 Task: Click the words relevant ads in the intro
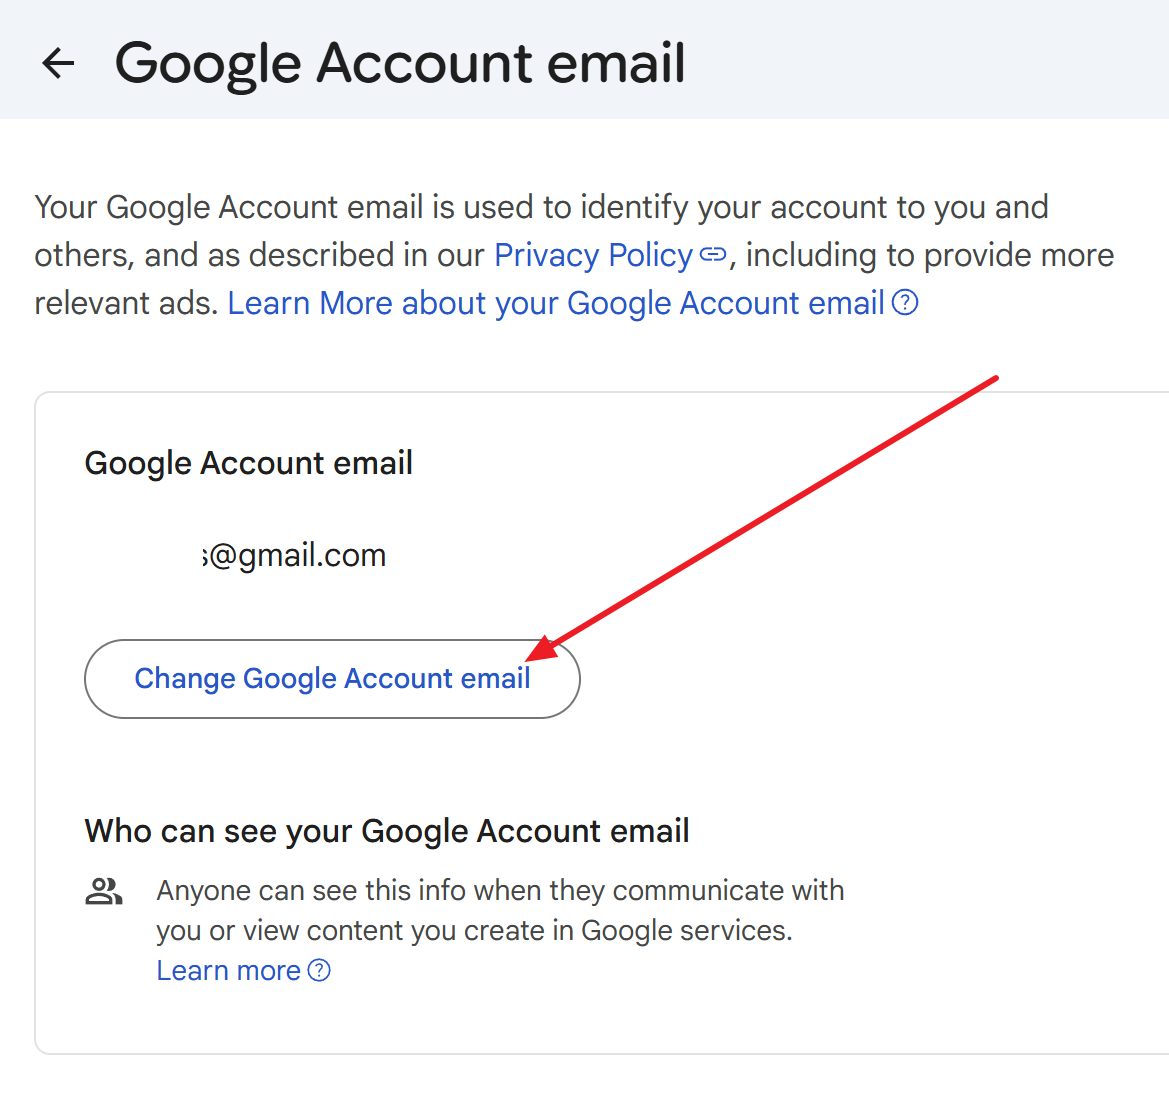[x=125, y=303]
